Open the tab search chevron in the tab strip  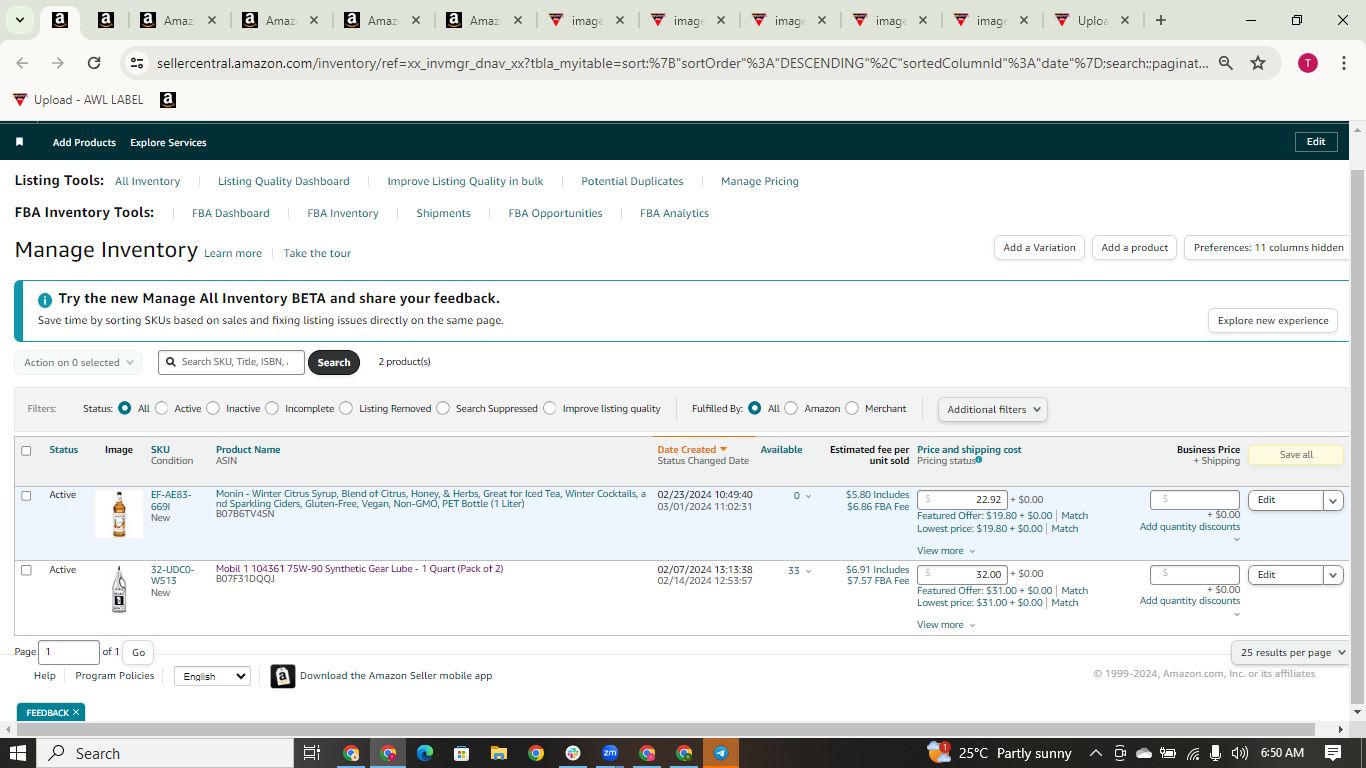(x=19, y=20)
